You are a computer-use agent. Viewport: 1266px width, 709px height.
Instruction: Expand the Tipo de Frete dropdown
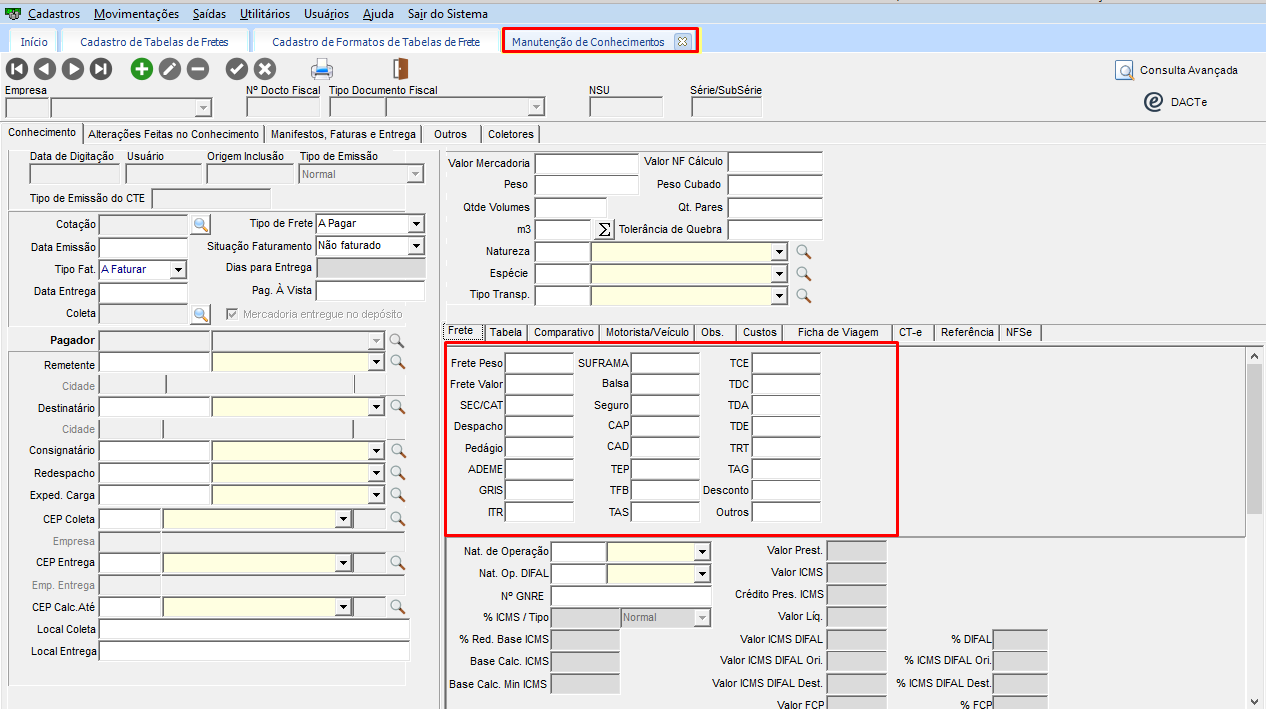click(x=416, y=224)
